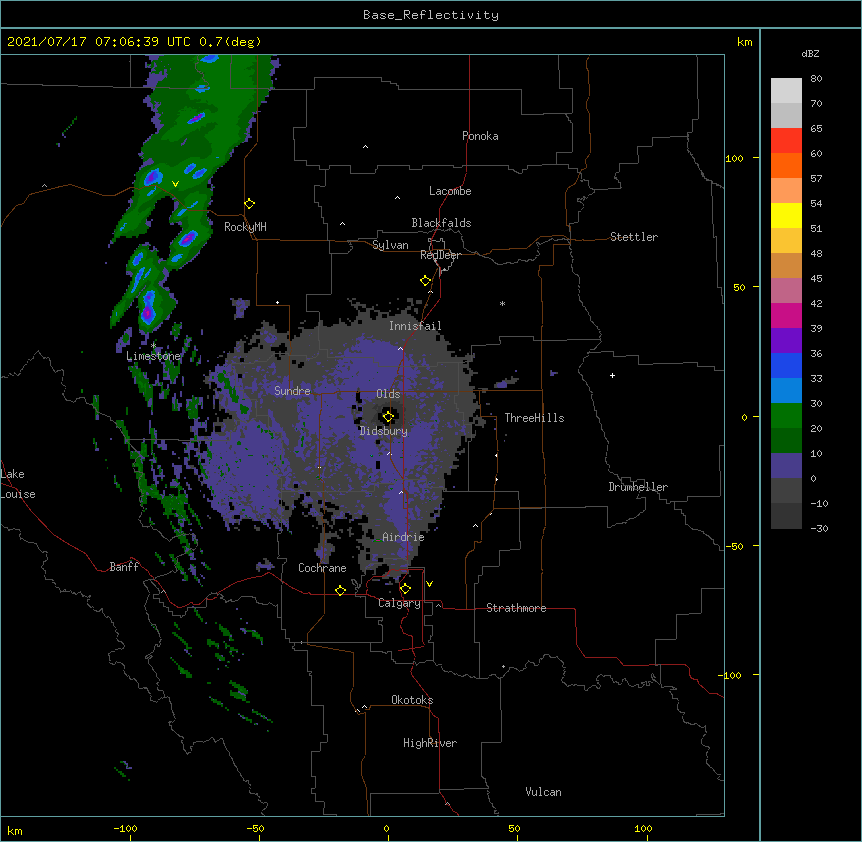This screenshot has height=842, width=862.
Task: Pick the dark blue swatch between 36 and 33
Action: (786, 366)
